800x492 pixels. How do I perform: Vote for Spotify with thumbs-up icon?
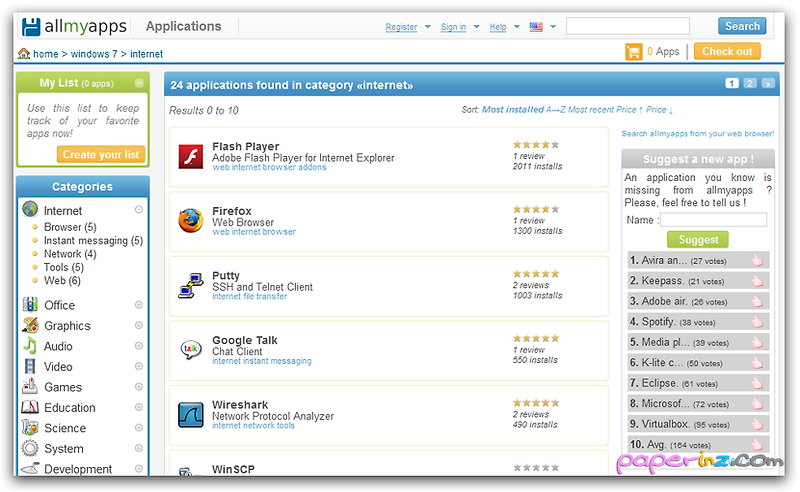pos(757,322)
